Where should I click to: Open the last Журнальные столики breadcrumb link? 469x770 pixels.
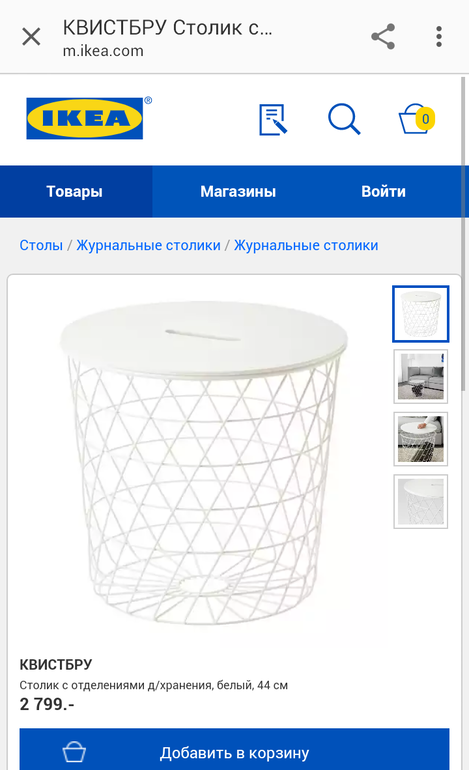click(x=306, y=245)
